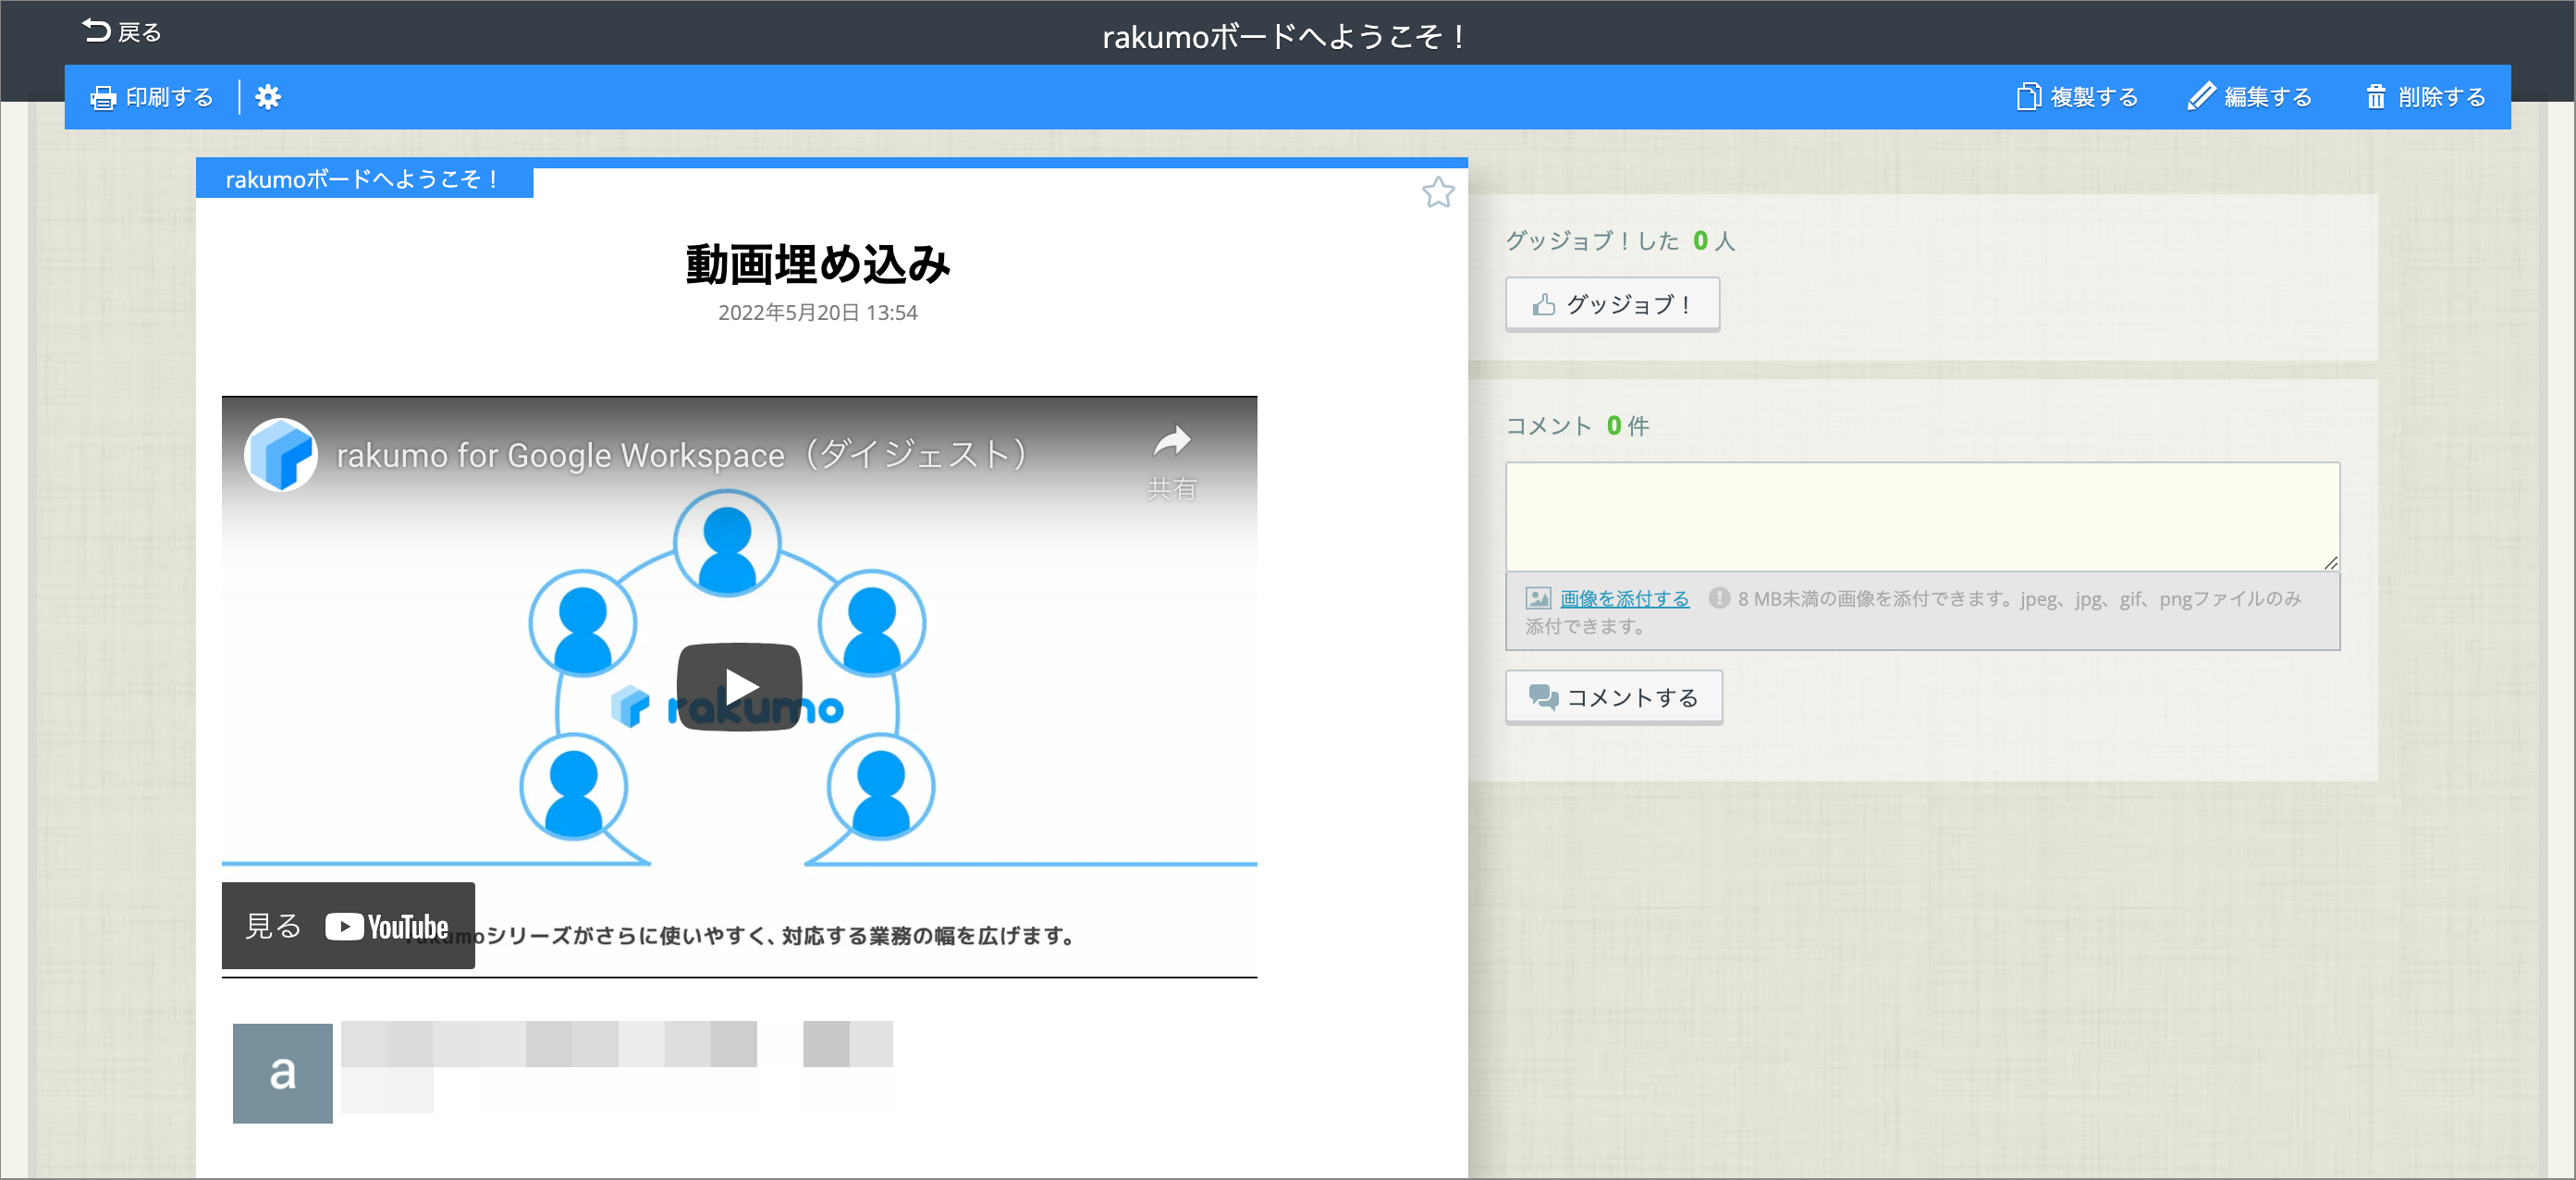Click the 画像を添付する link
This screenshot has width=2576, height=1180.
coord(1624,598)
